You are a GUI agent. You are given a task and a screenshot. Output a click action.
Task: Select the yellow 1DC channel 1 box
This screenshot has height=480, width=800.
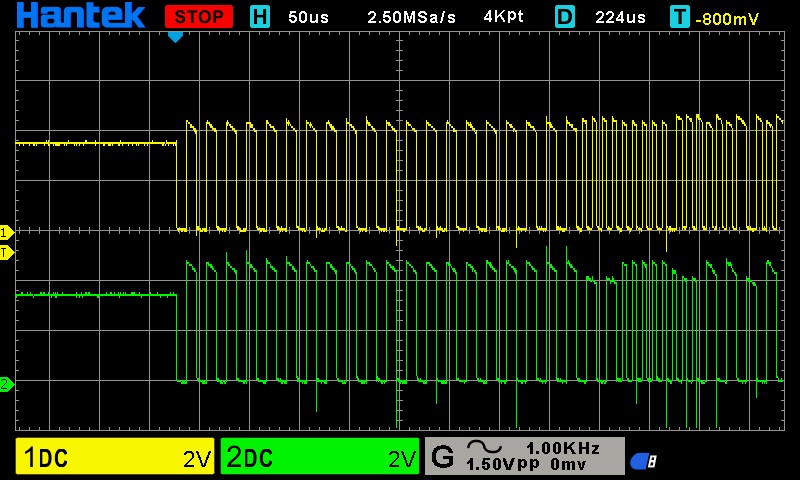[115, 456]
